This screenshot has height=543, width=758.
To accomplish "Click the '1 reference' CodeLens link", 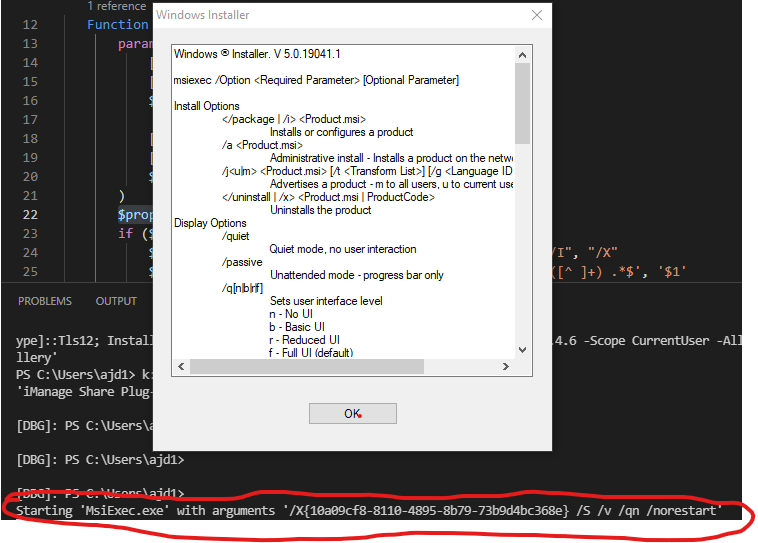I will [x=117, y=6].
